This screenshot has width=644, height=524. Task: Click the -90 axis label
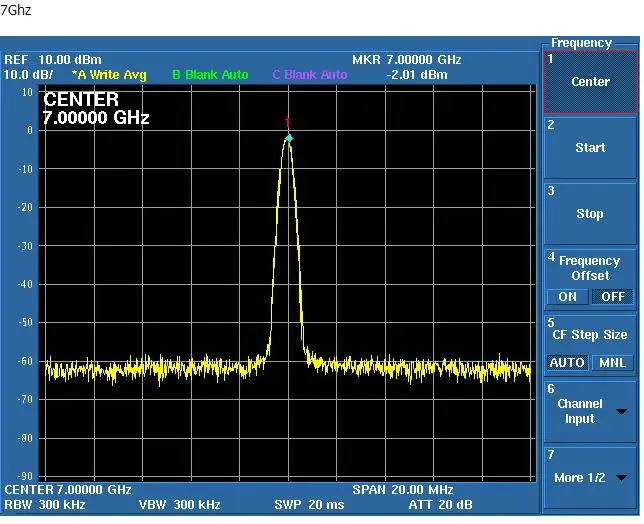coord(25,476)
